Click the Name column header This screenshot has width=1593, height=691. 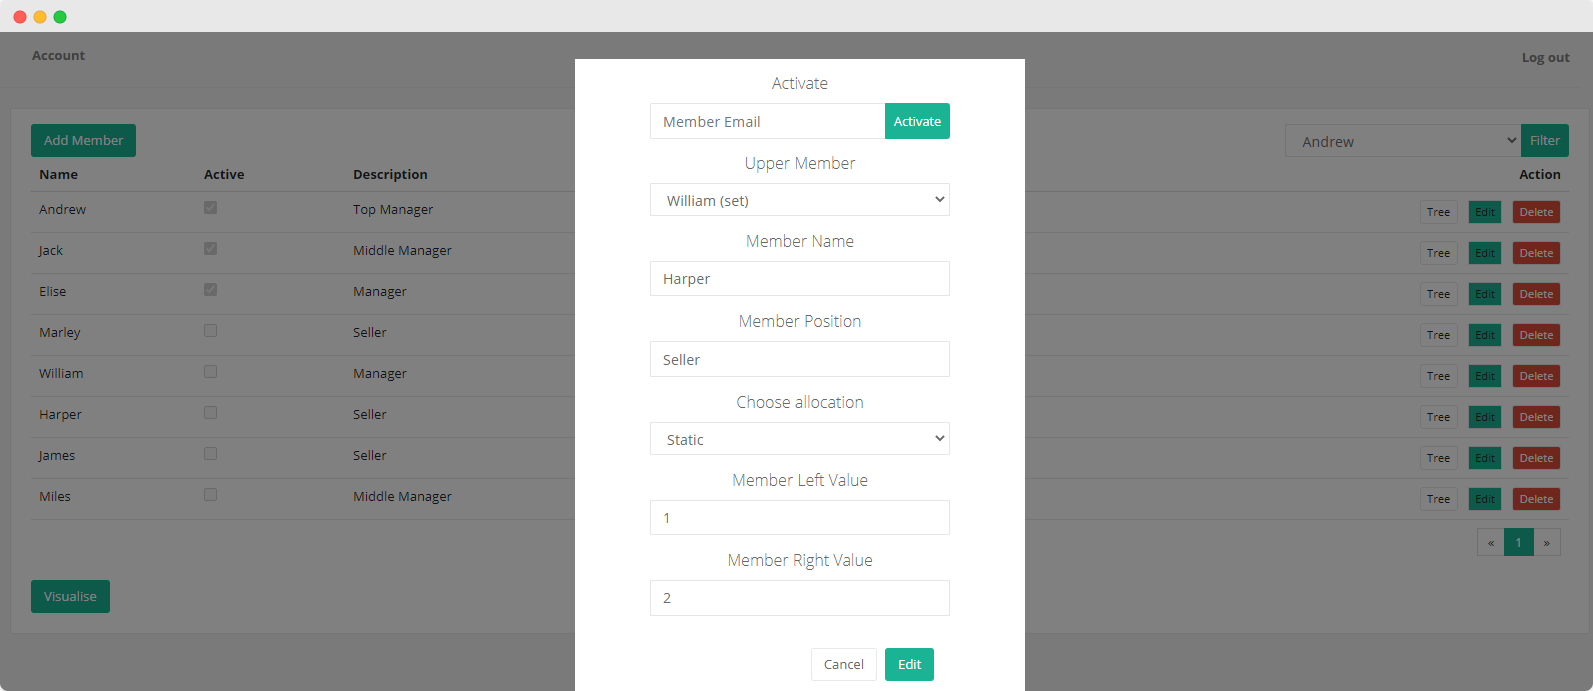pos(58,174)
